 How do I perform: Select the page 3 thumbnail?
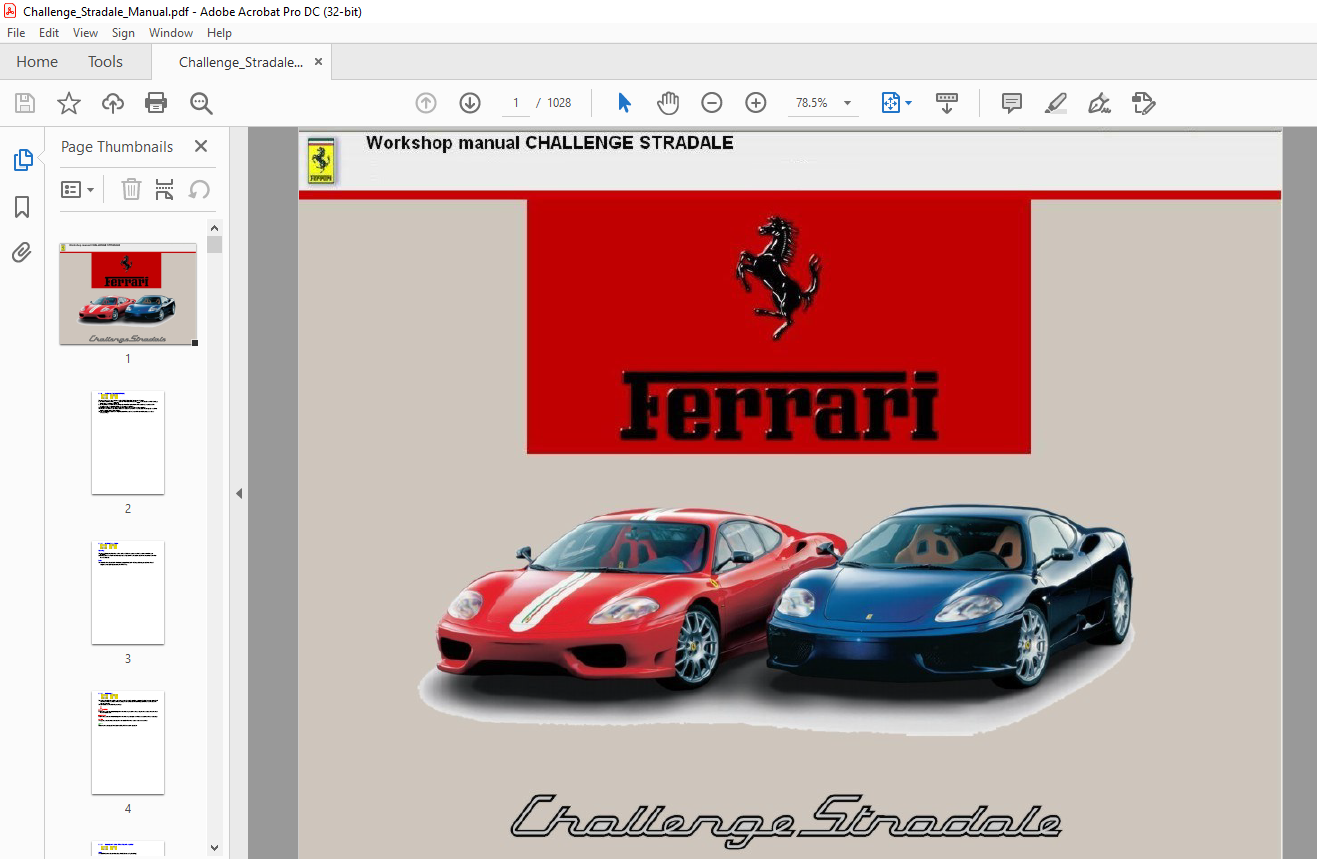[128, 593]
